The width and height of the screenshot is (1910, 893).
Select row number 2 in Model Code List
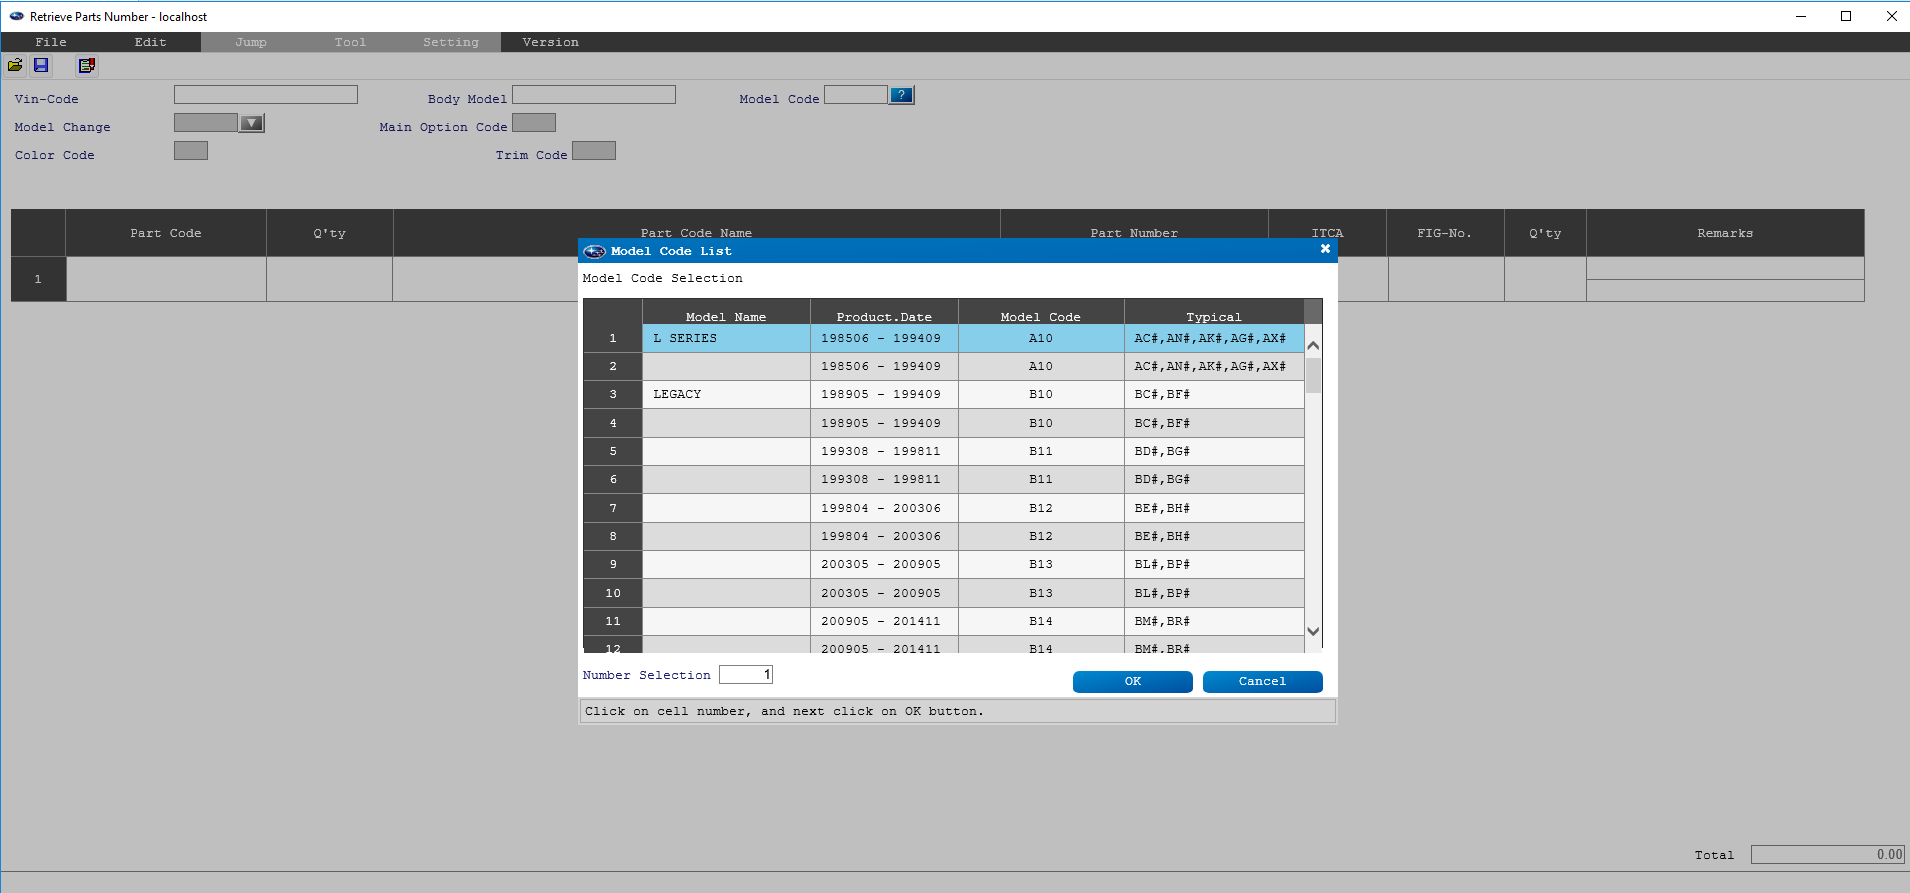tap(613, 366)
